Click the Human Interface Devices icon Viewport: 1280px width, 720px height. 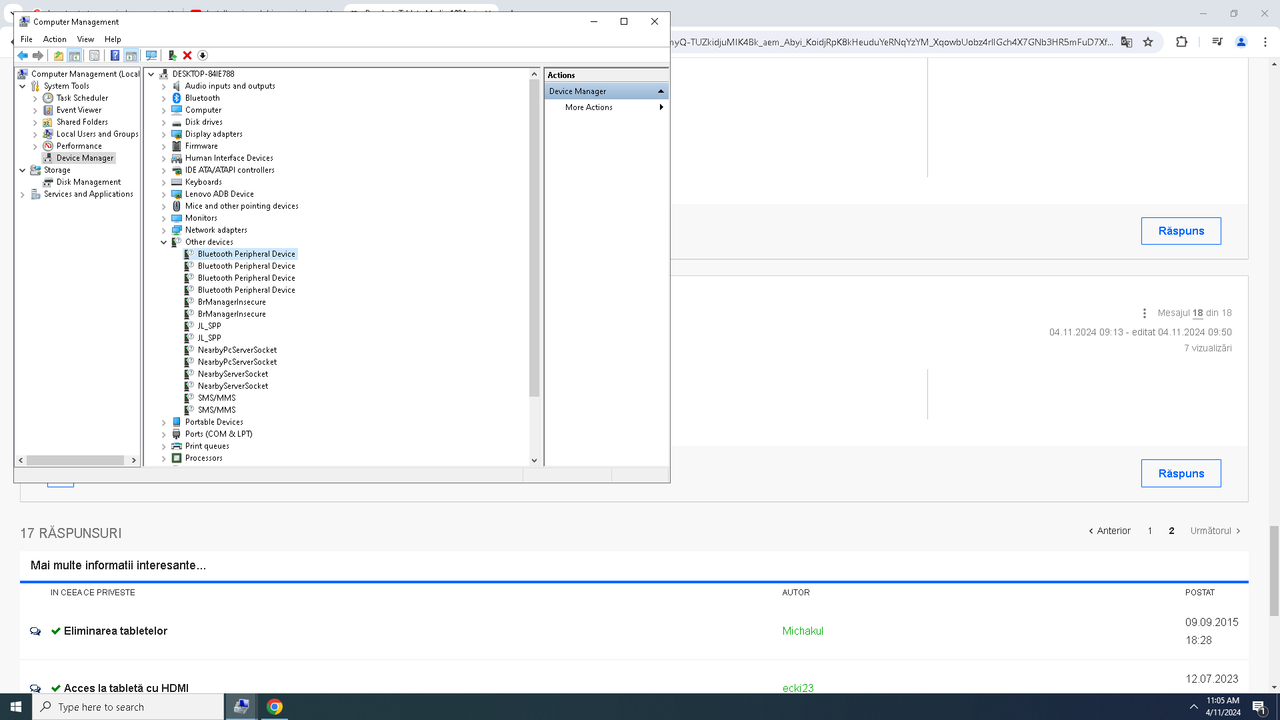(177, 158)
